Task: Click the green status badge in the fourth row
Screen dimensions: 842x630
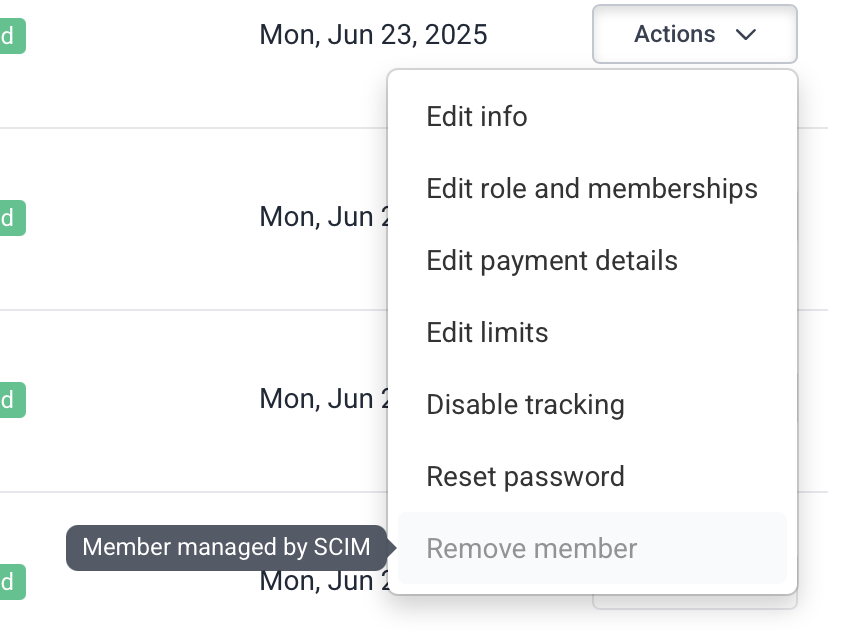Action: click(11, 582)
